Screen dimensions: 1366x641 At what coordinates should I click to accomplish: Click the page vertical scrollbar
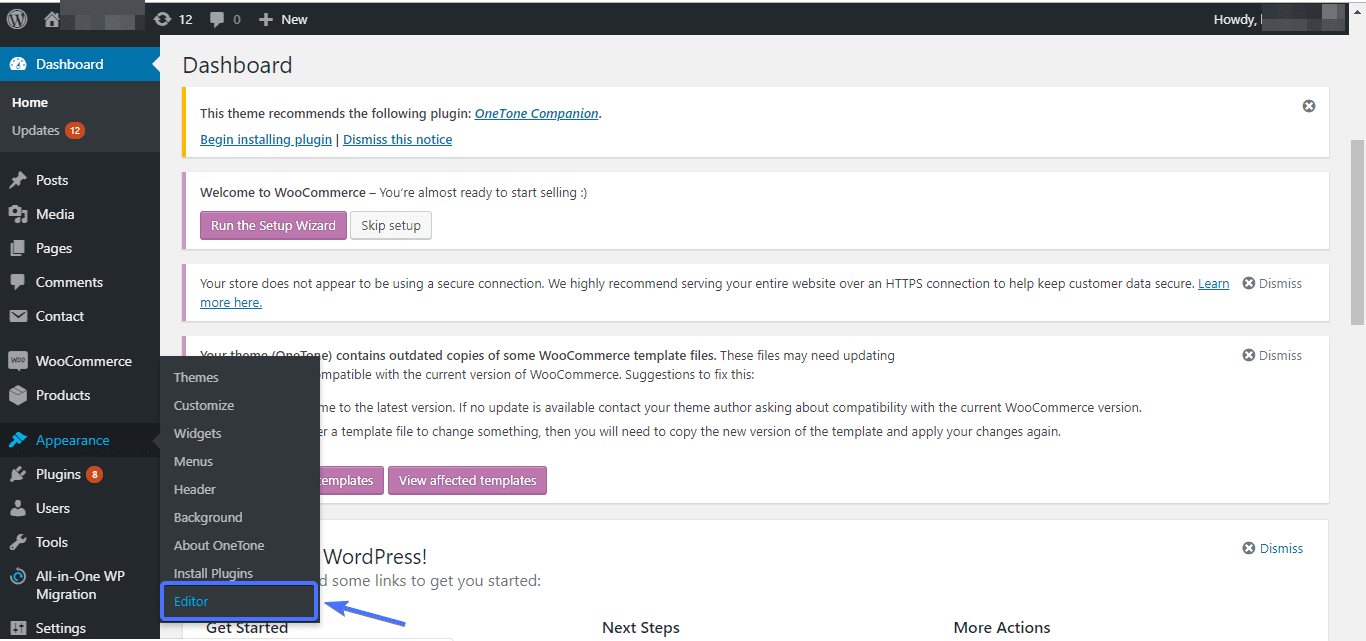click(x=1357, y=232)
